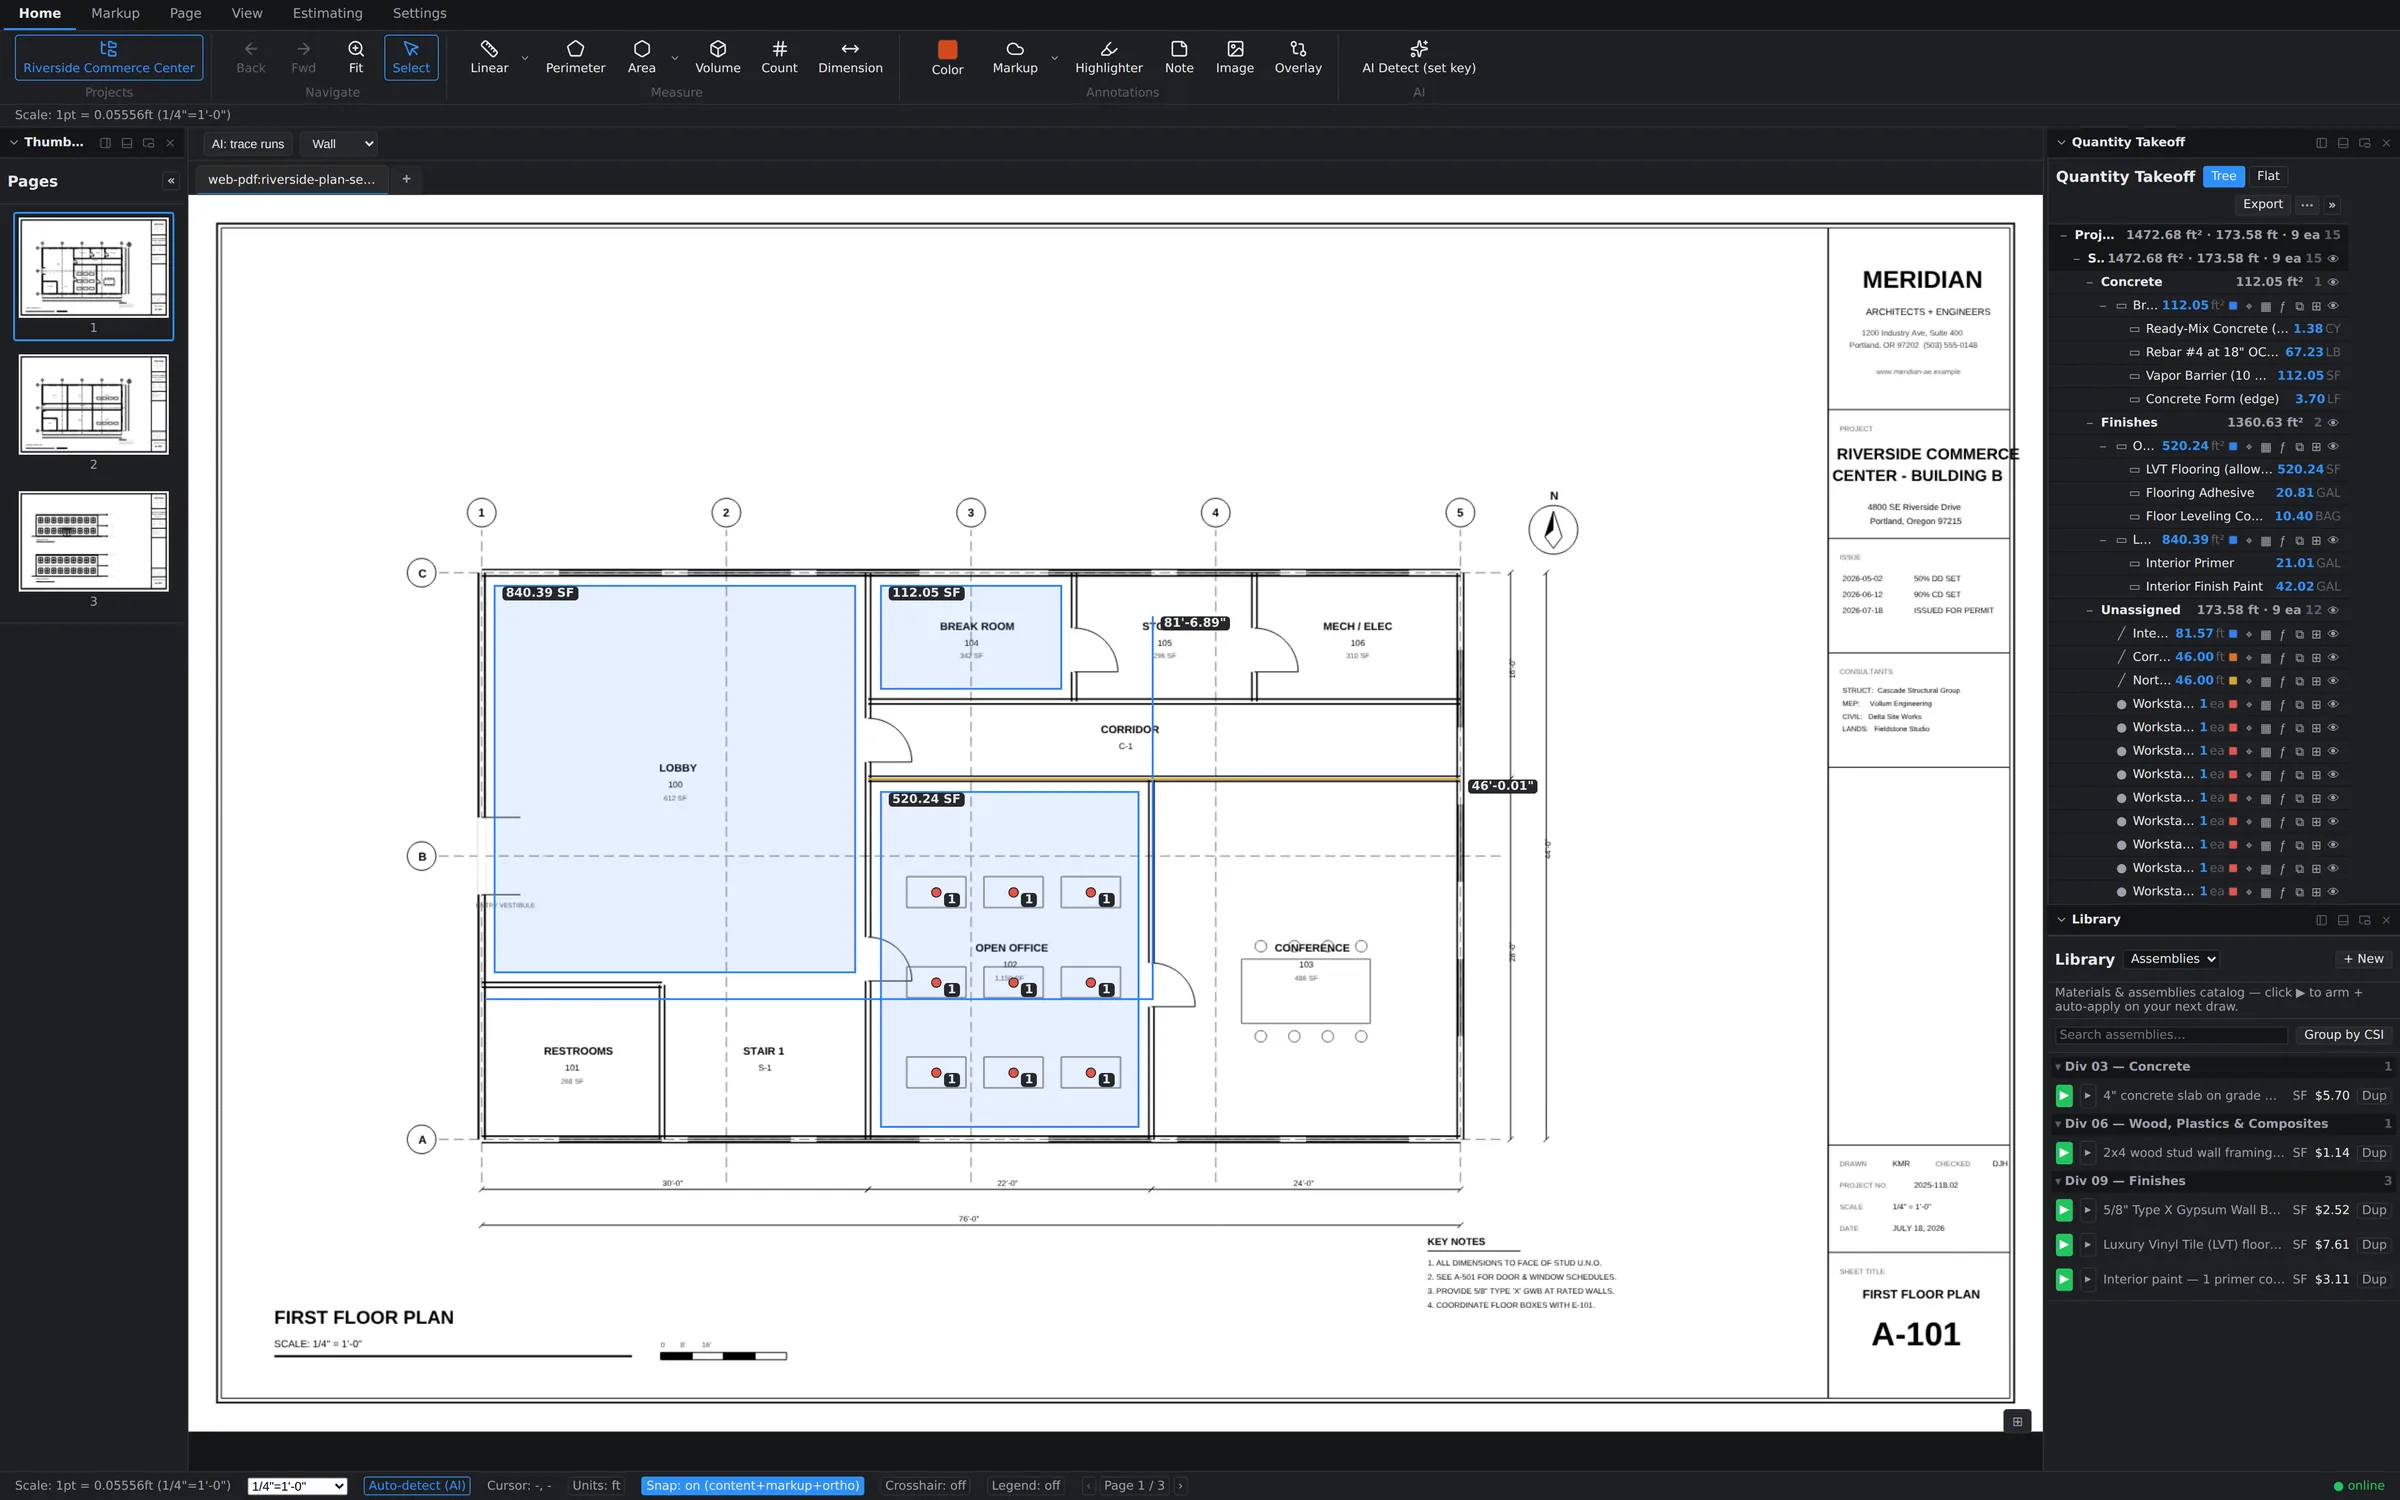Click the Export button

click(2262, 204)
